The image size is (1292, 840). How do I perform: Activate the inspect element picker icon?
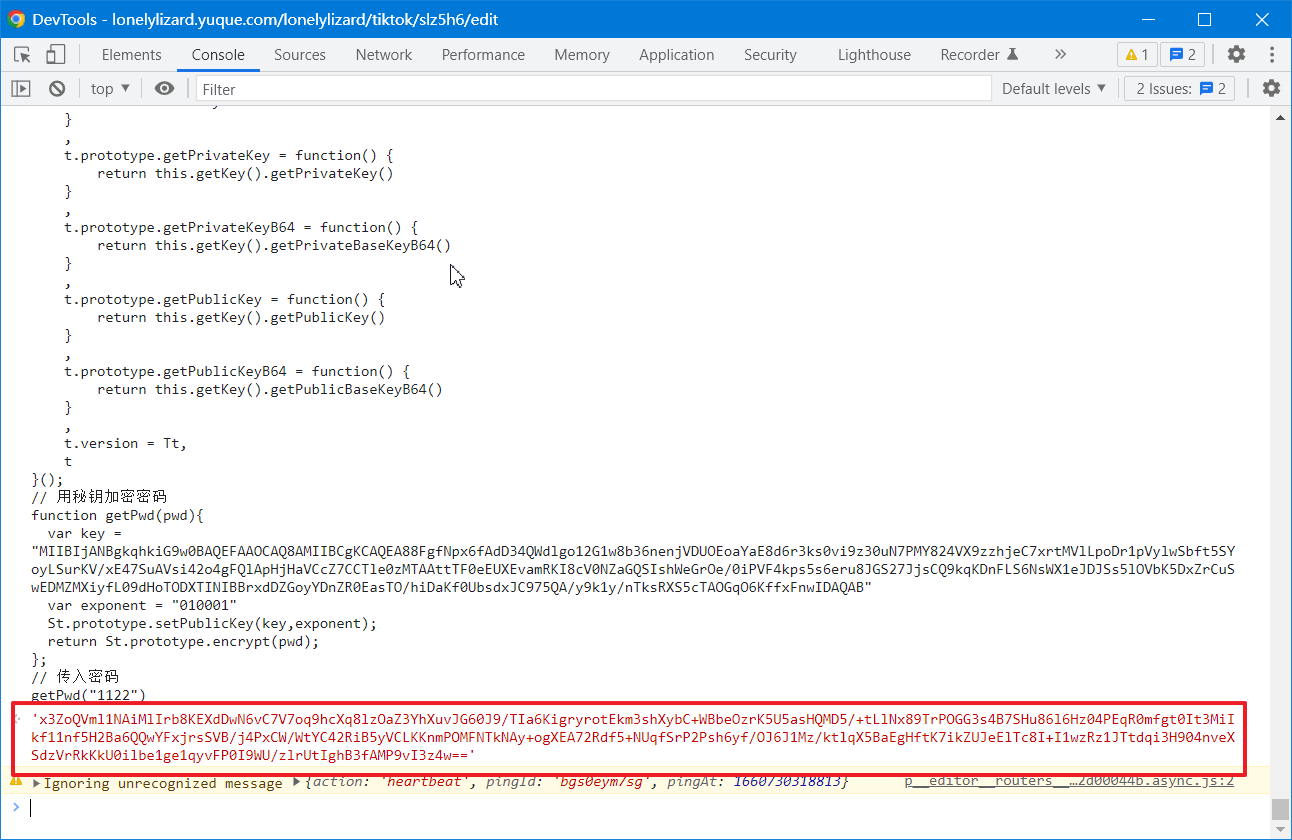22,54
